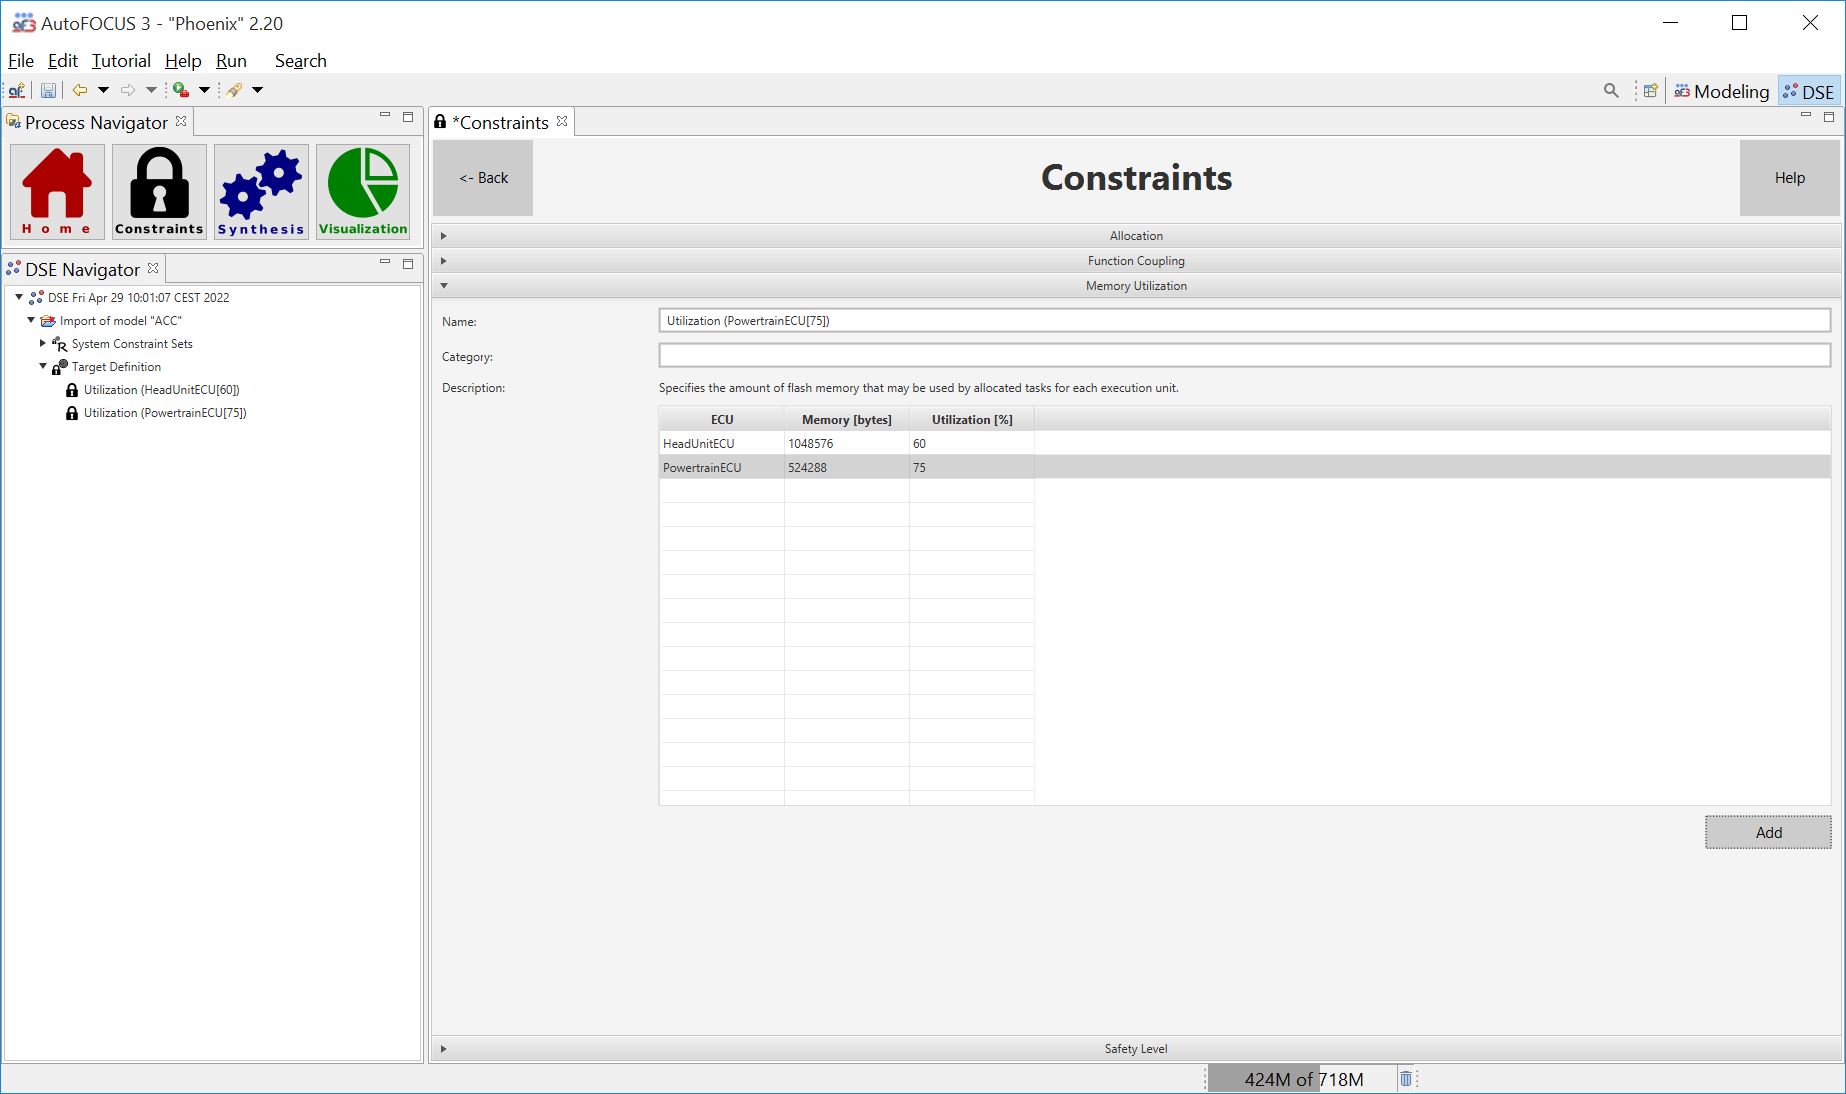Switch to the DSE perspective
Viewport: 1846px width, 1094px height.
coord(1809,91)
